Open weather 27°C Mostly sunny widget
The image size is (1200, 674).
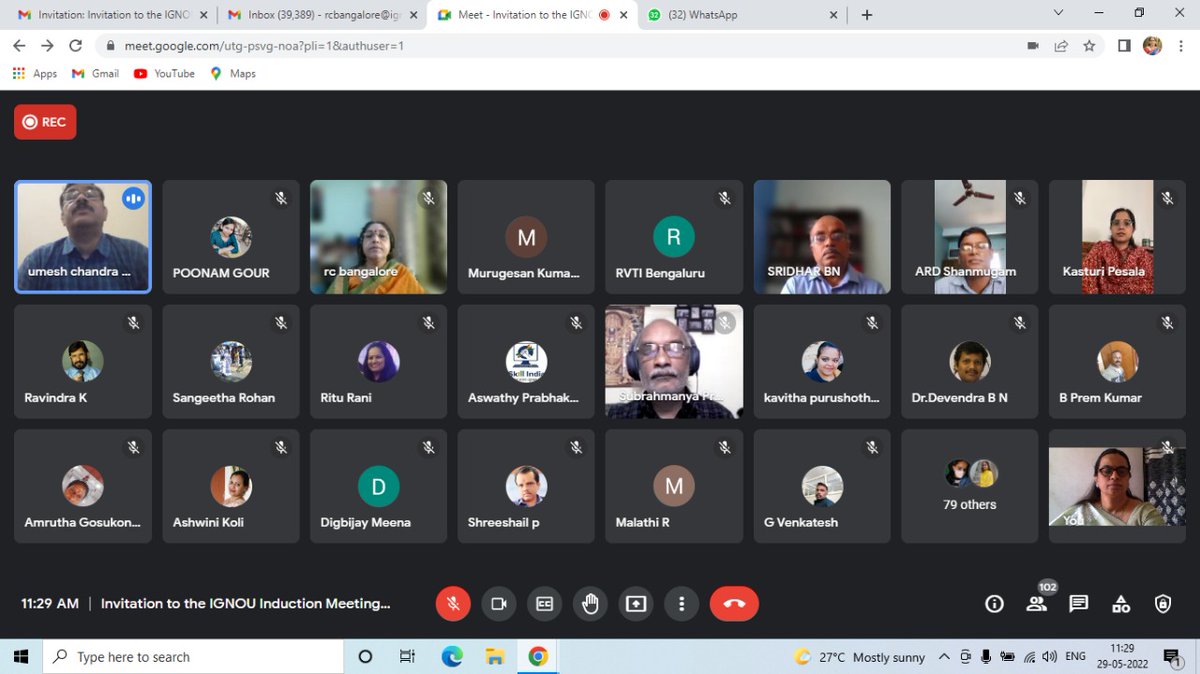[860, 657]
